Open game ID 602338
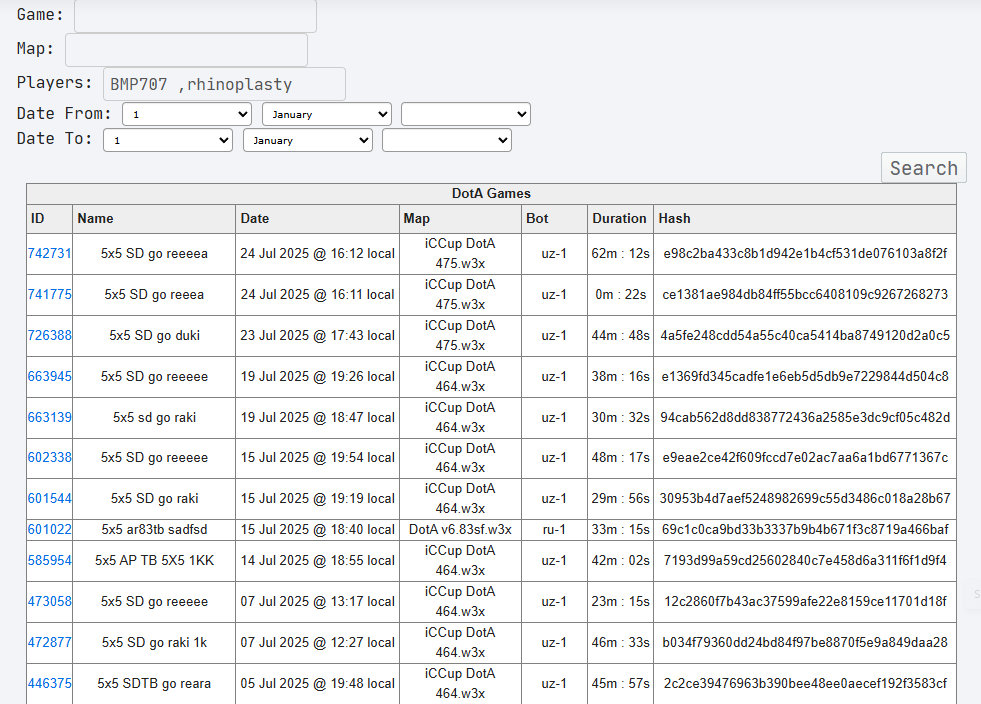Image resolution: width=981 pixels, height=704 pixels. click(x=49, y=457)
